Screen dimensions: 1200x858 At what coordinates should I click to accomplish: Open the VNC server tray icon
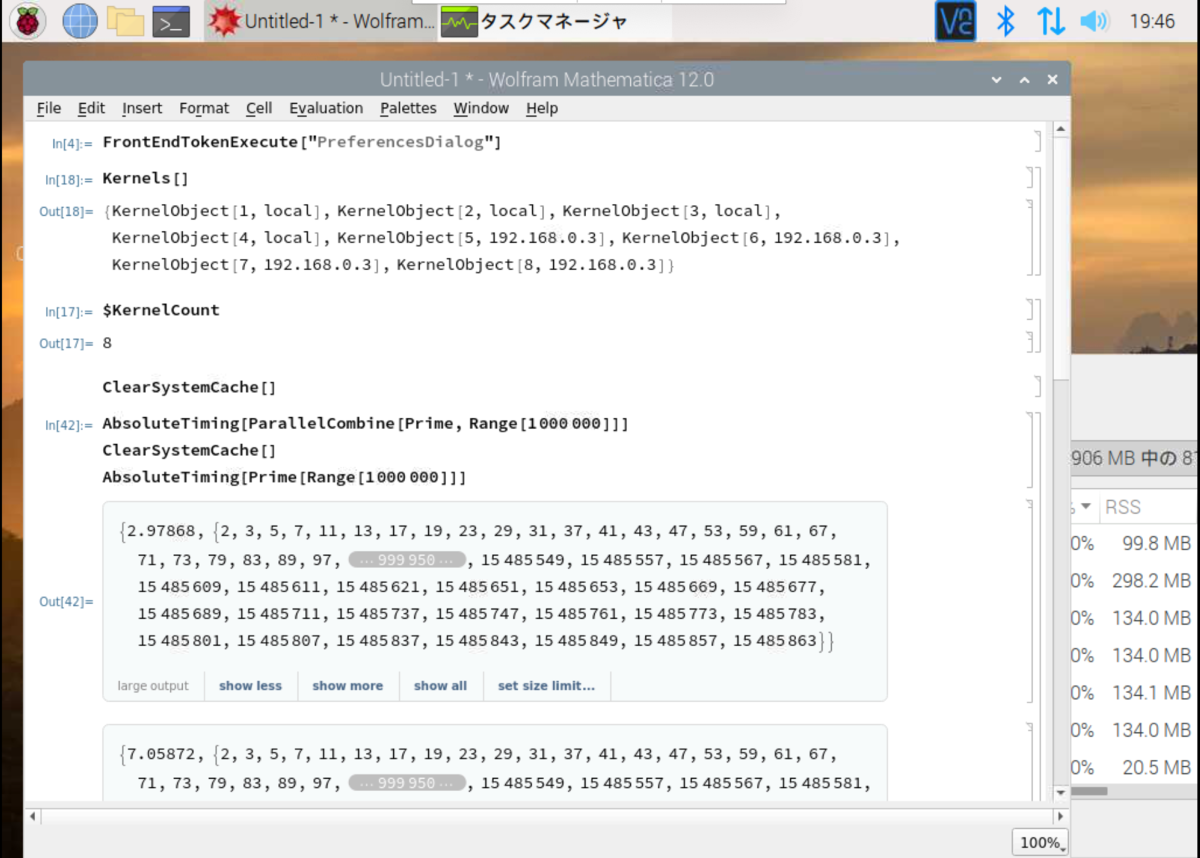point(955,21)
